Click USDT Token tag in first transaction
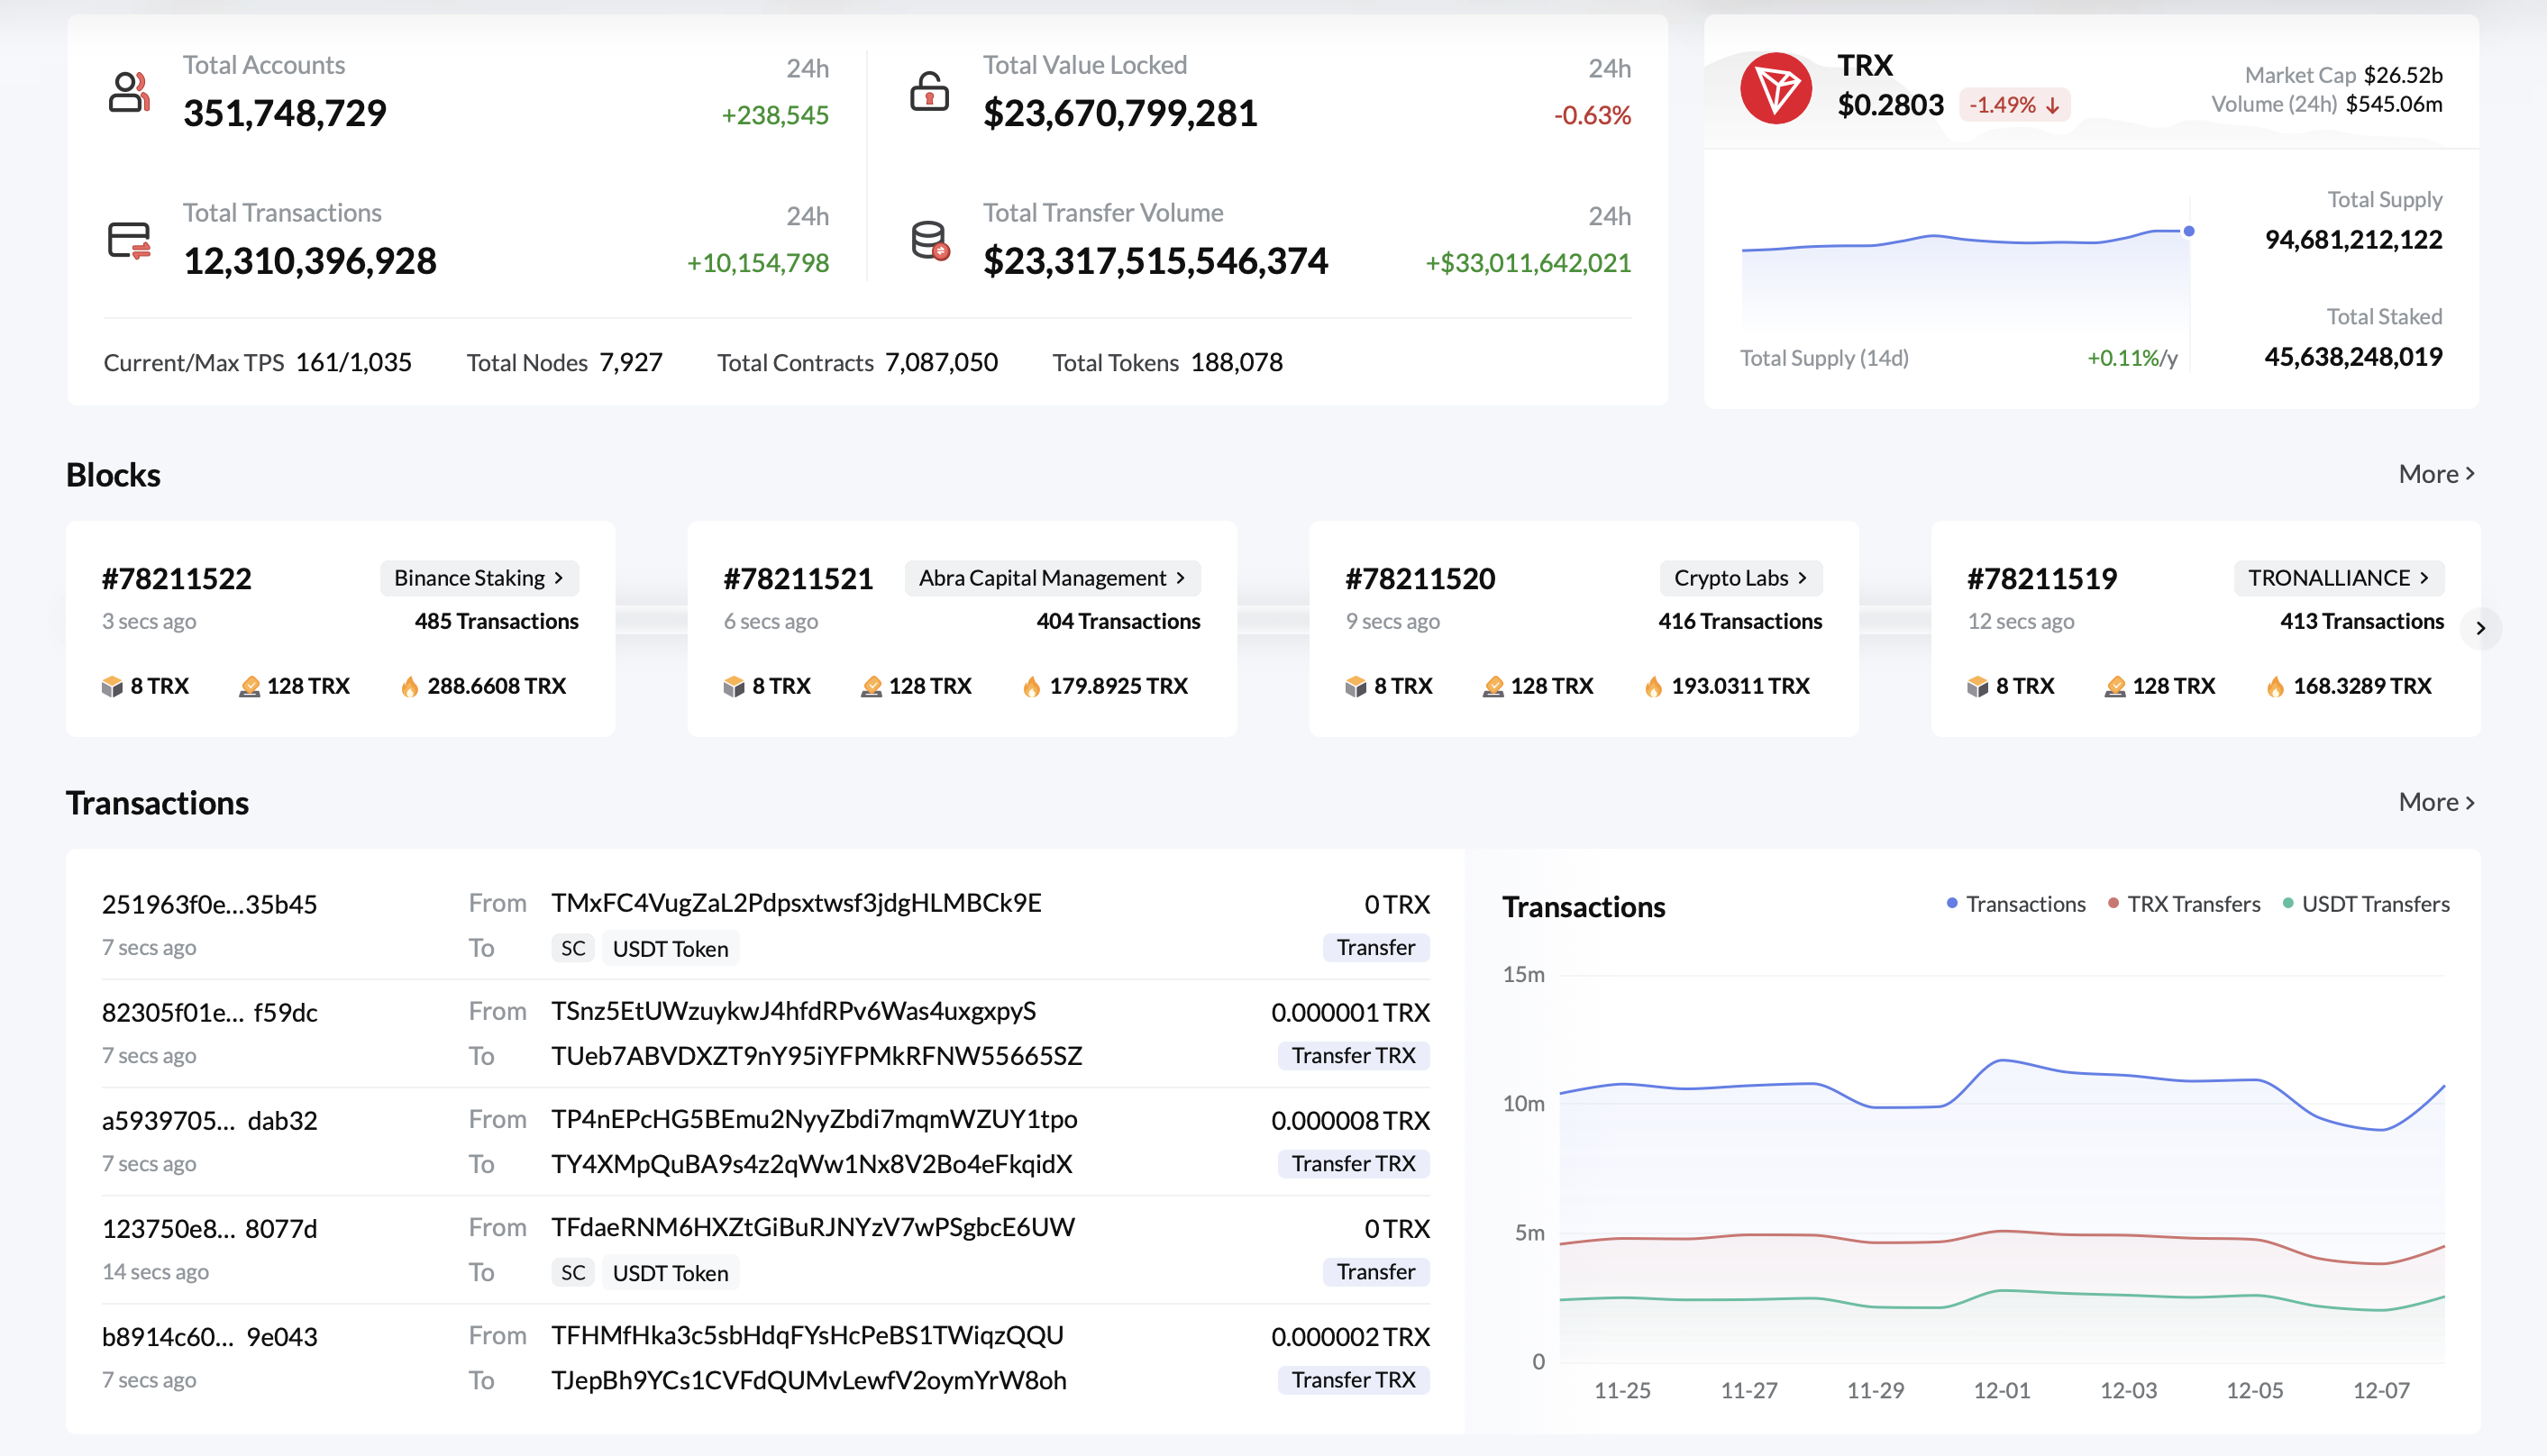The width and height of the screenshot is (2547, 1456). [670, 948]
